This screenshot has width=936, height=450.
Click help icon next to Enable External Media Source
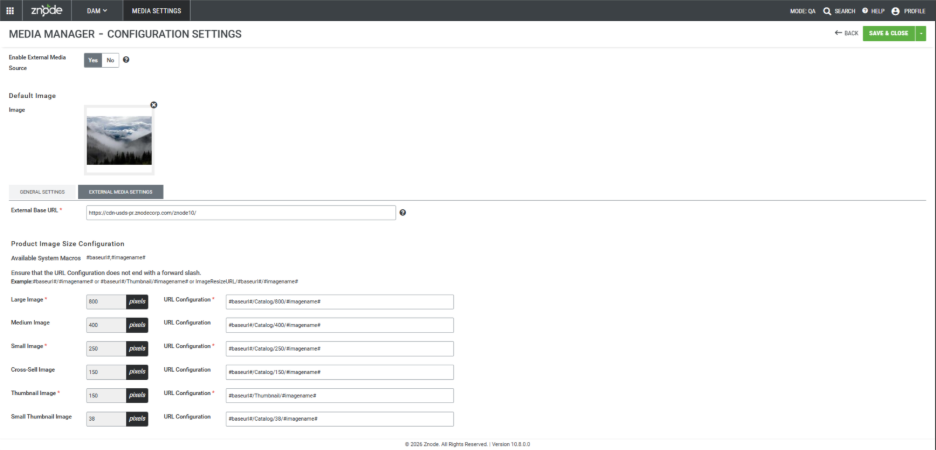click(126, 60)
